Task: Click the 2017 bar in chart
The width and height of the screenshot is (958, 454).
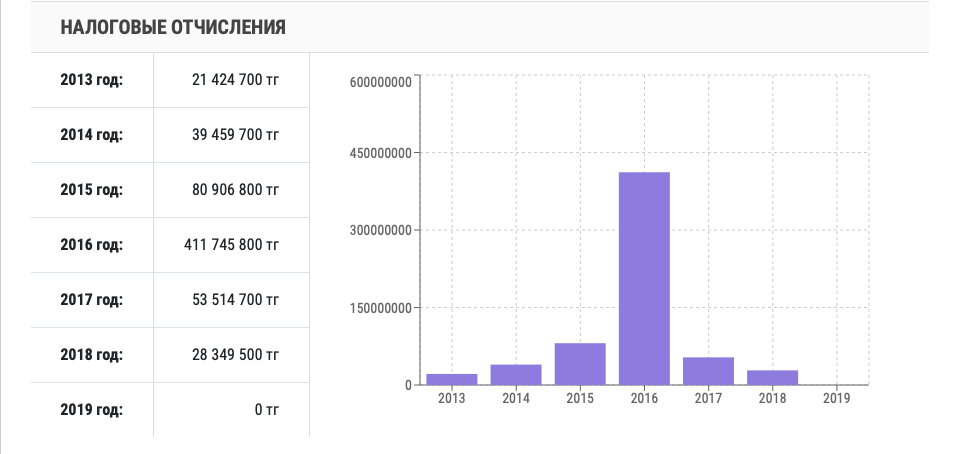Action: [708, 371]
